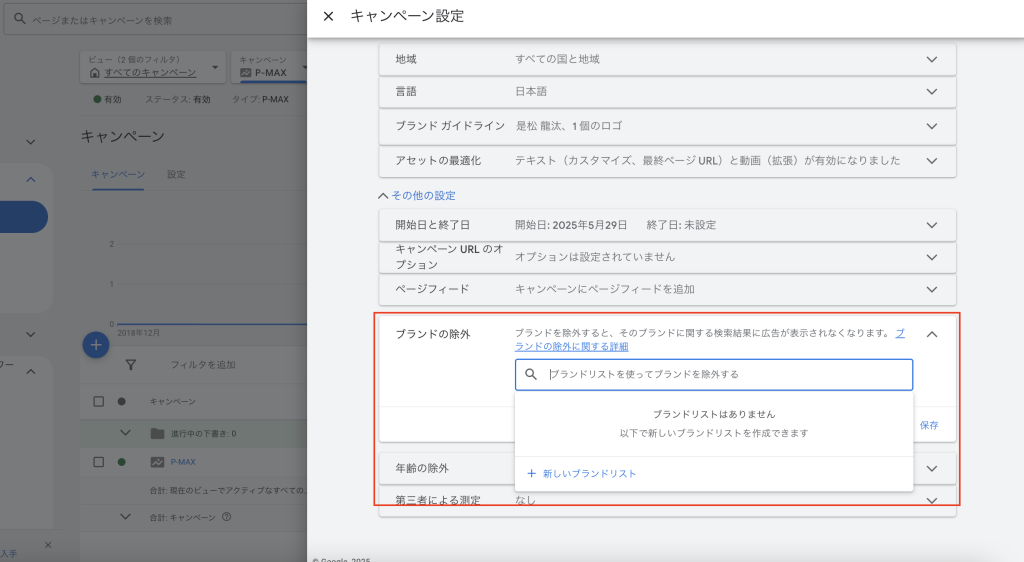
Task: Click the blue plus create button
Action: coord(96,345)
